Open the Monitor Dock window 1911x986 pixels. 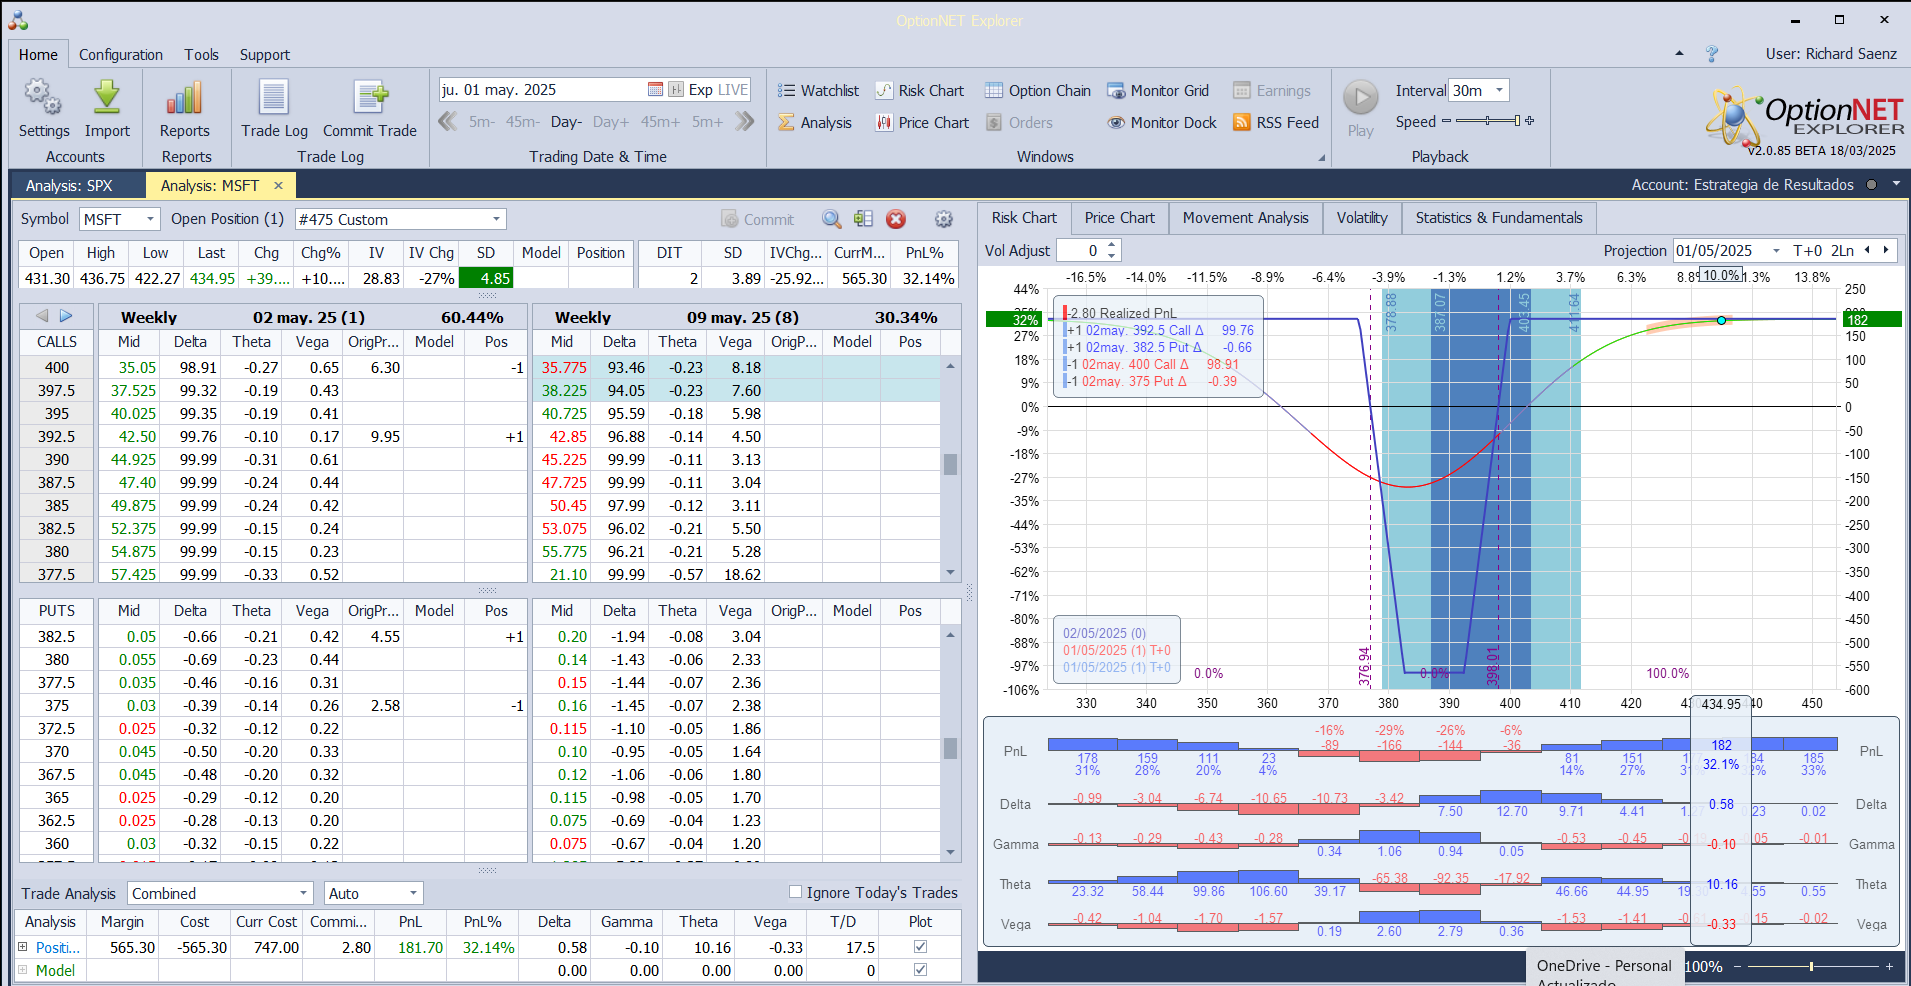pyautogui.click(x=1162, y=123)
